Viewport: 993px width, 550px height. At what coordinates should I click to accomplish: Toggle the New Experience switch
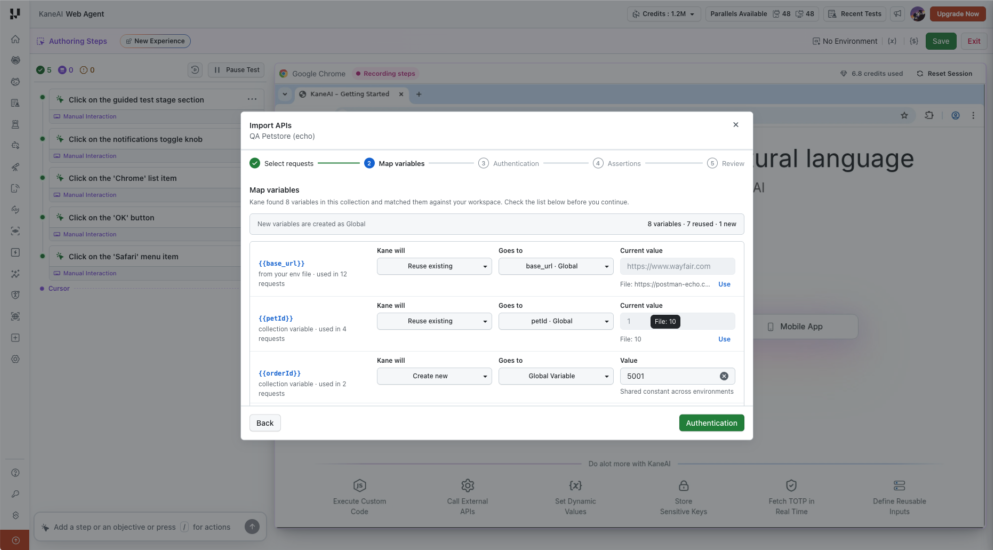coord(155,41)
